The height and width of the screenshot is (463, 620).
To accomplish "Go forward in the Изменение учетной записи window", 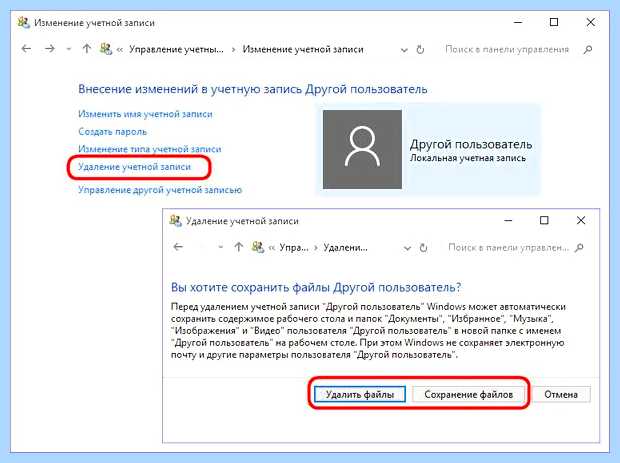I will click(50, 49).
